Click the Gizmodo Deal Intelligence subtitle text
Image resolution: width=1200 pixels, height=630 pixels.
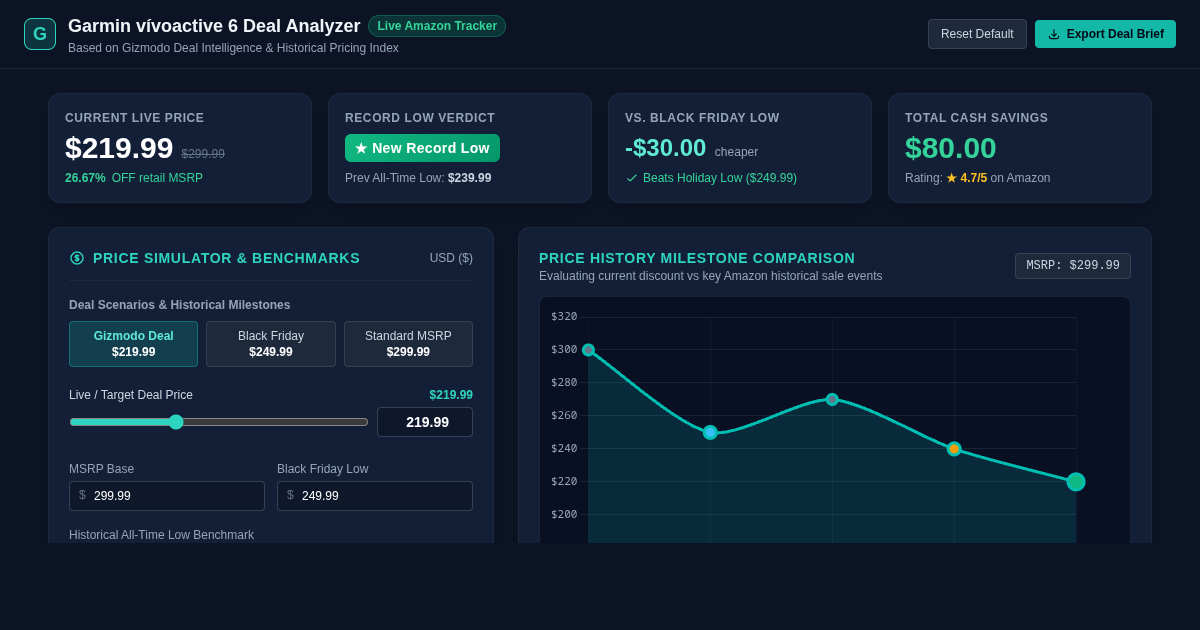(x=233, y=48)
